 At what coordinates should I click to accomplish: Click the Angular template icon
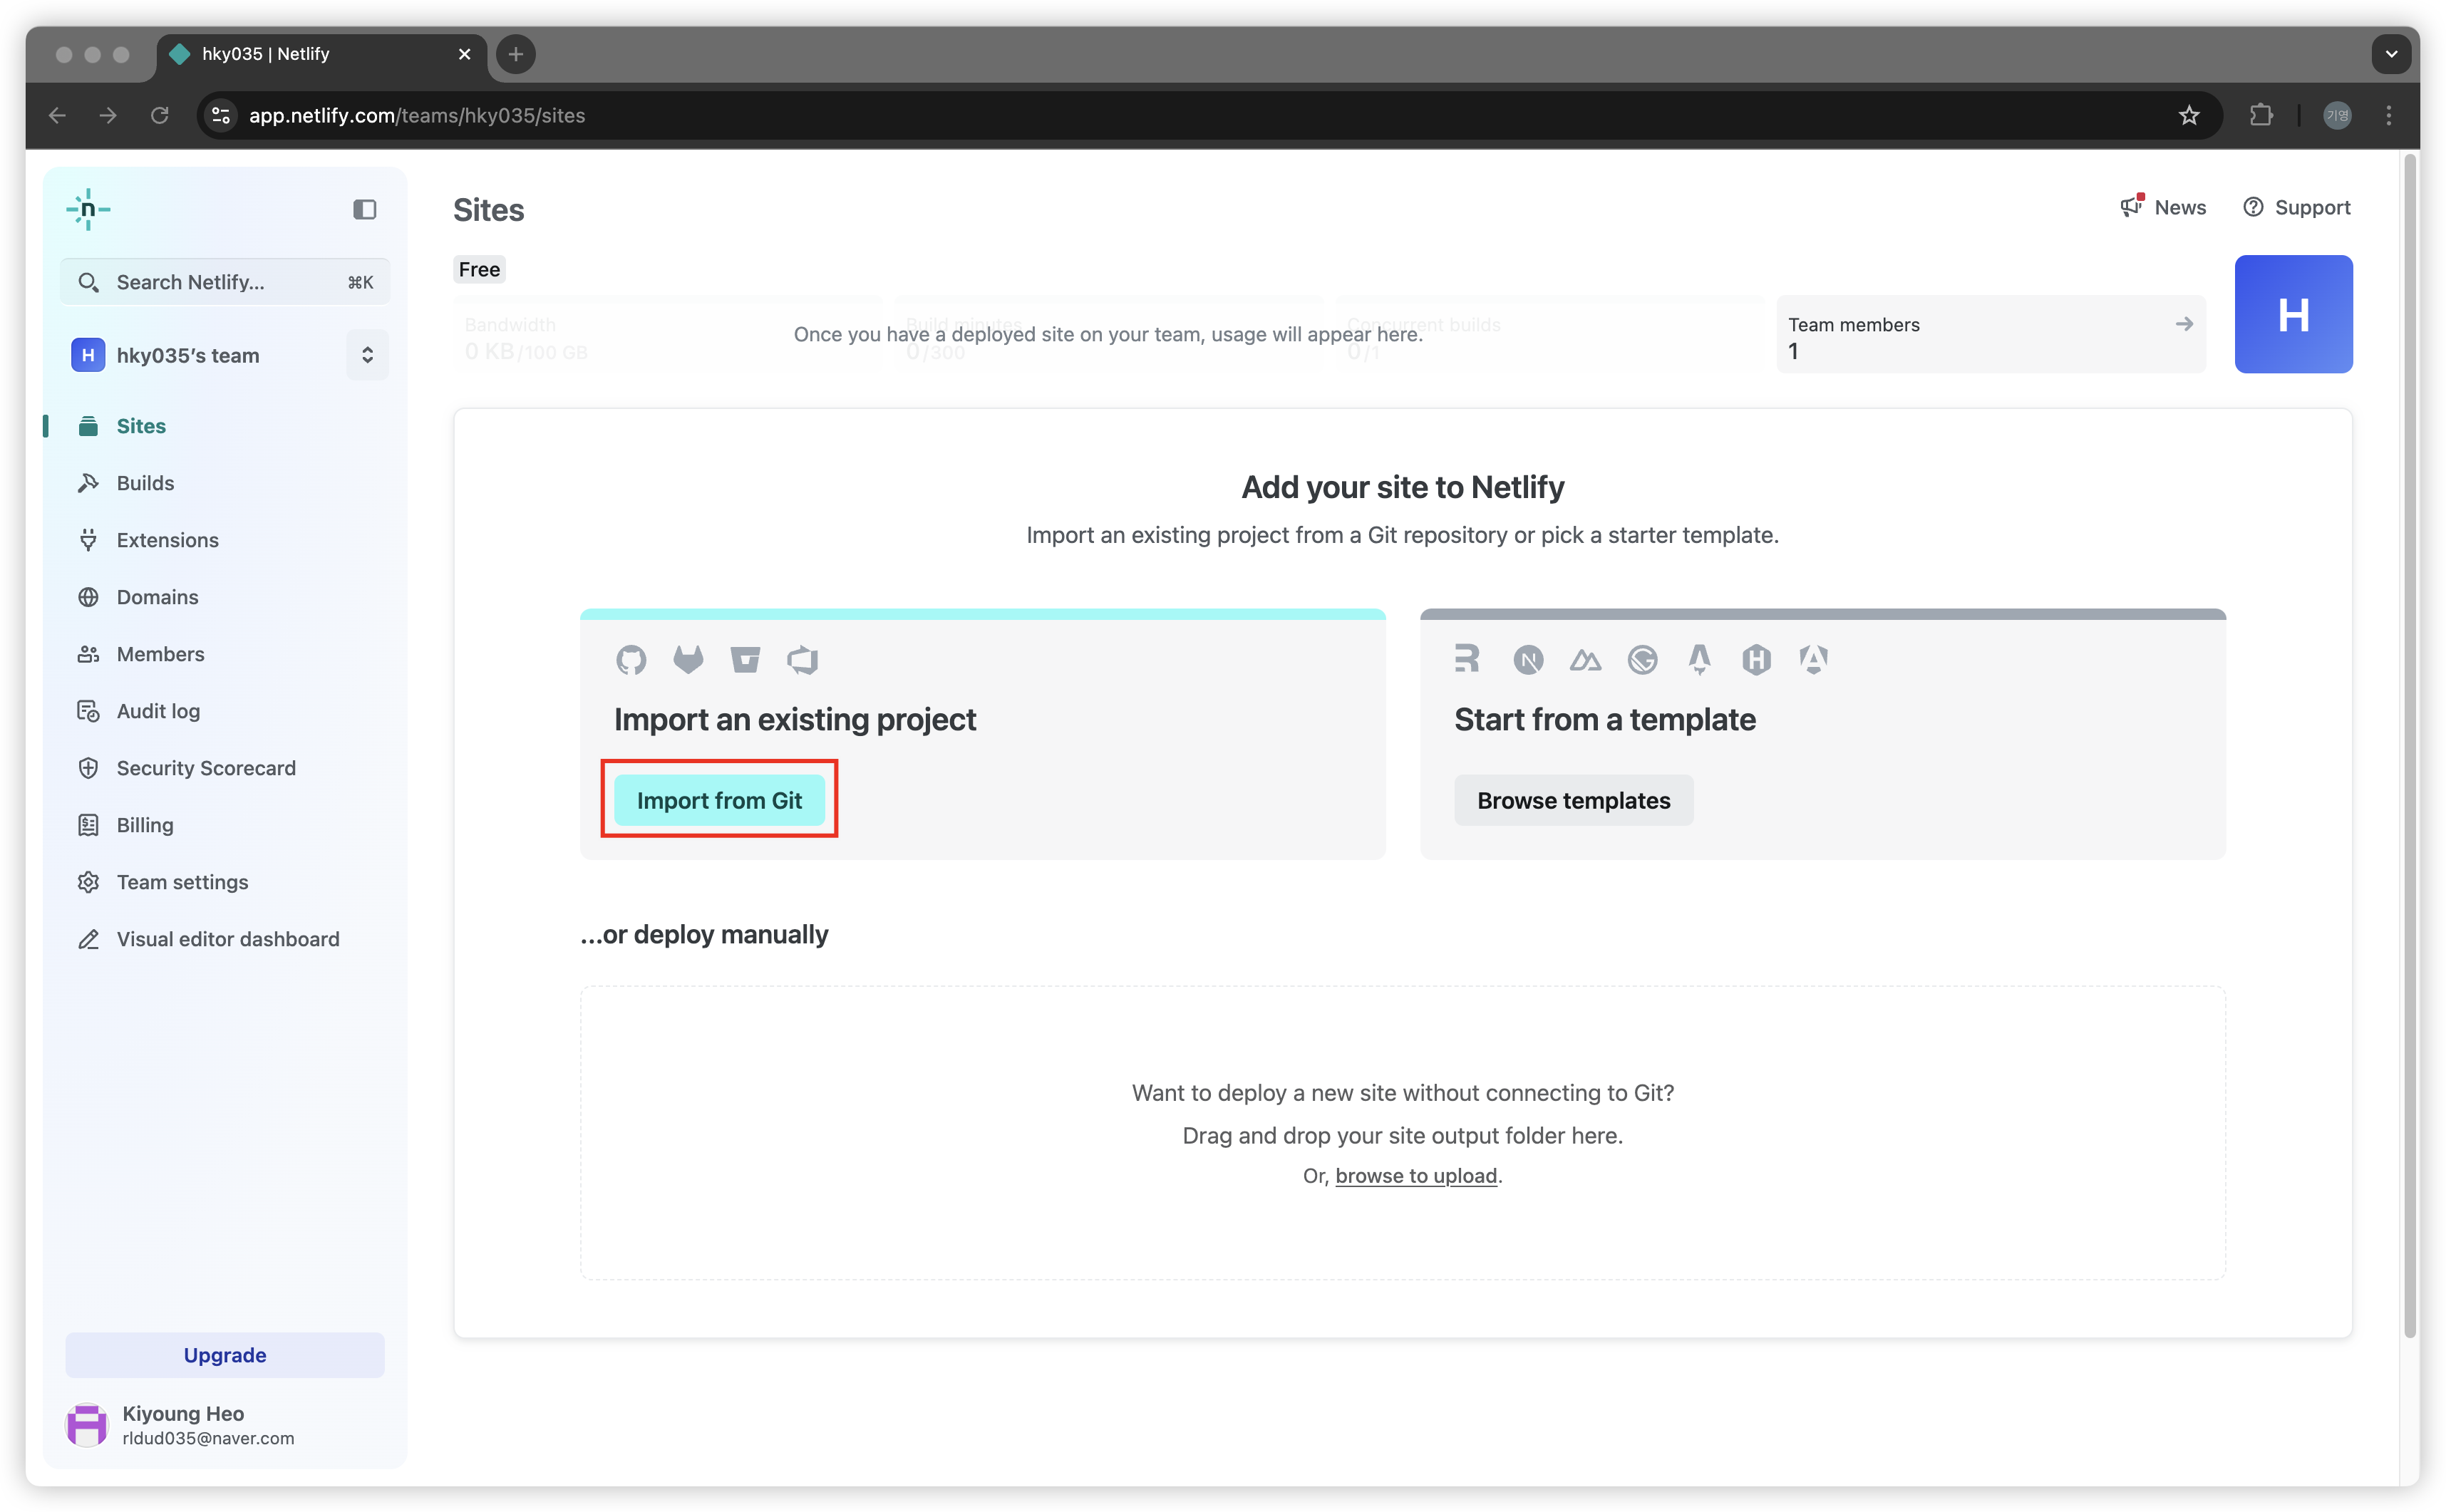pos(1813,659)
